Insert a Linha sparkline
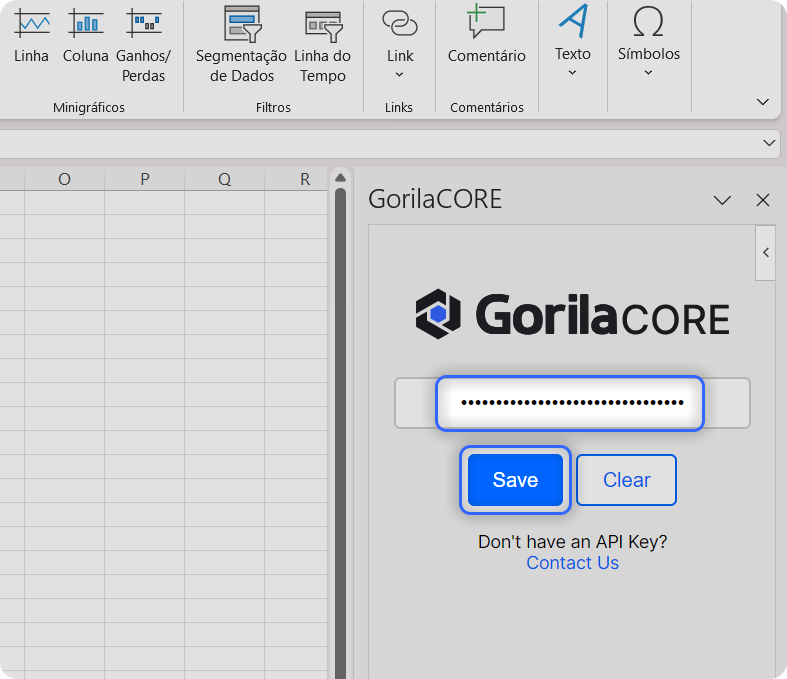Image resolution: width=787 pixels, height=679 pixels. tap(31, 36)
